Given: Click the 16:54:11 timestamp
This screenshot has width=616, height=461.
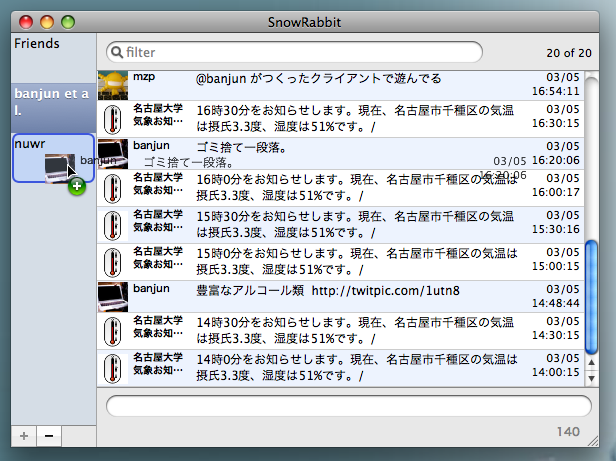Looking at the screenshot, I should point(556,91).
